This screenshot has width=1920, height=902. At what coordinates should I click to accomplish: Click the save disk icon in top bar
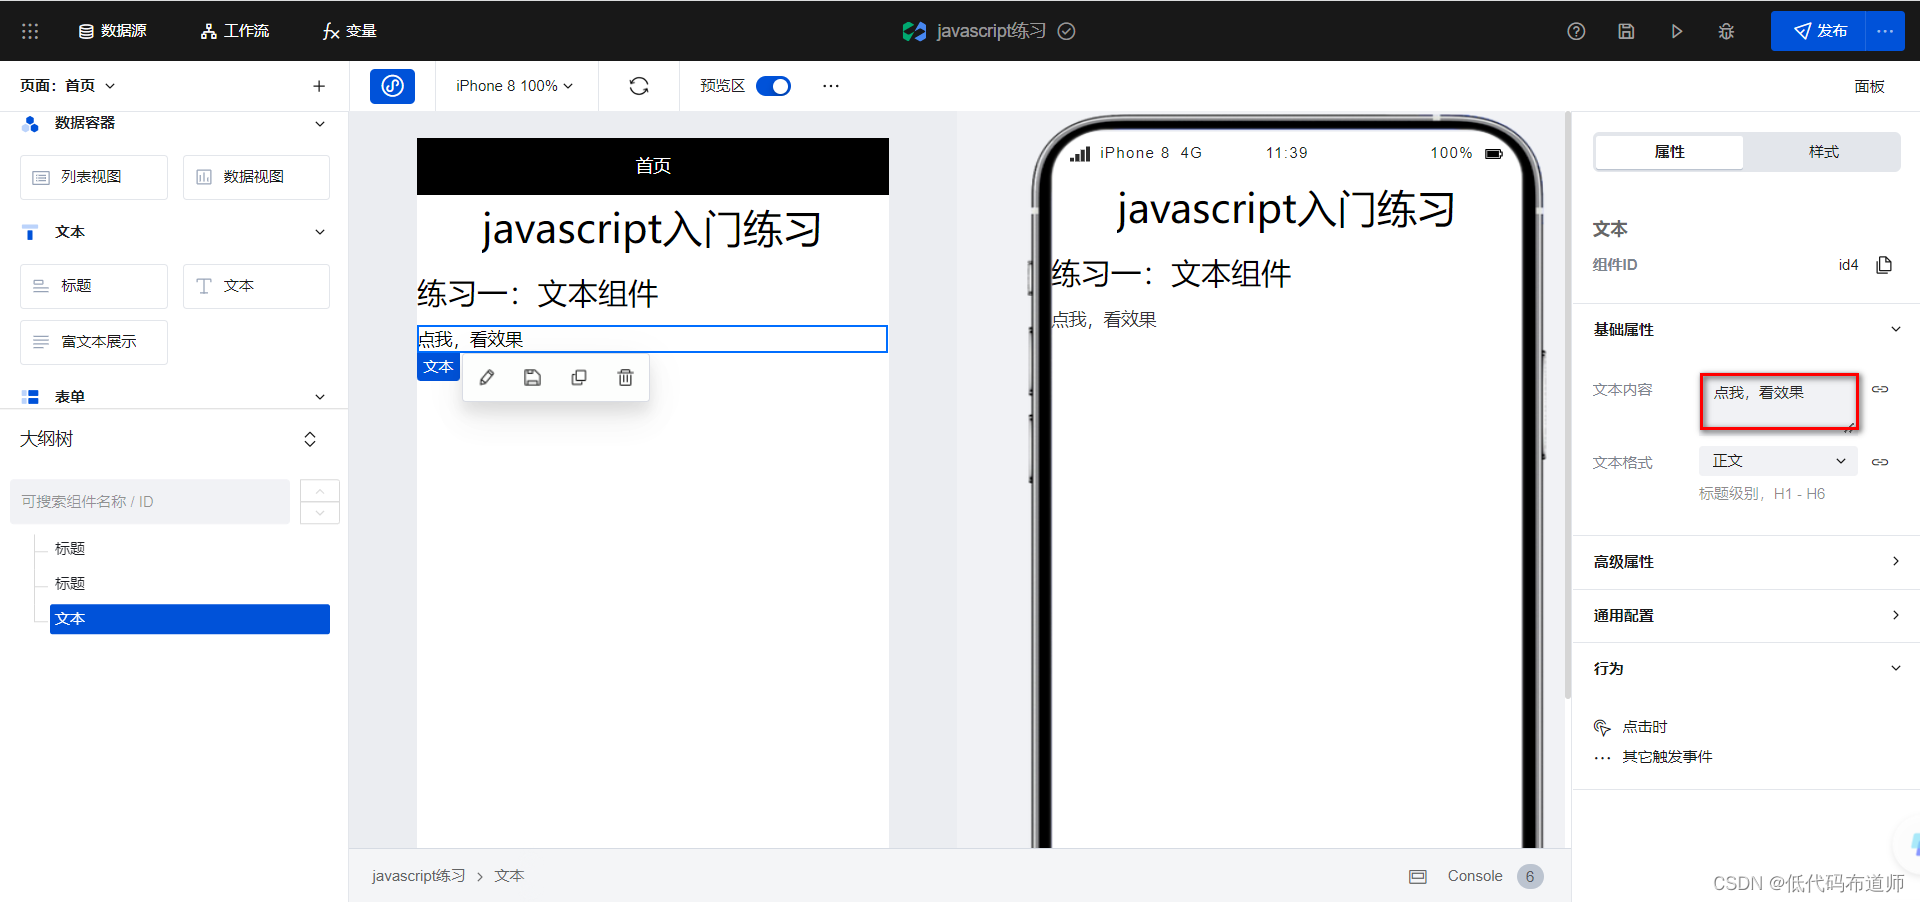click(1626, 31)
